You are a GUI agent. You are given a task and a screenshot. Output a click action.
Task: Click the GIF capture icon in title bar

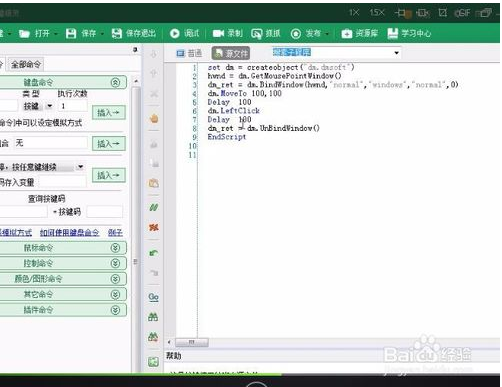click(x=462, y=13)
